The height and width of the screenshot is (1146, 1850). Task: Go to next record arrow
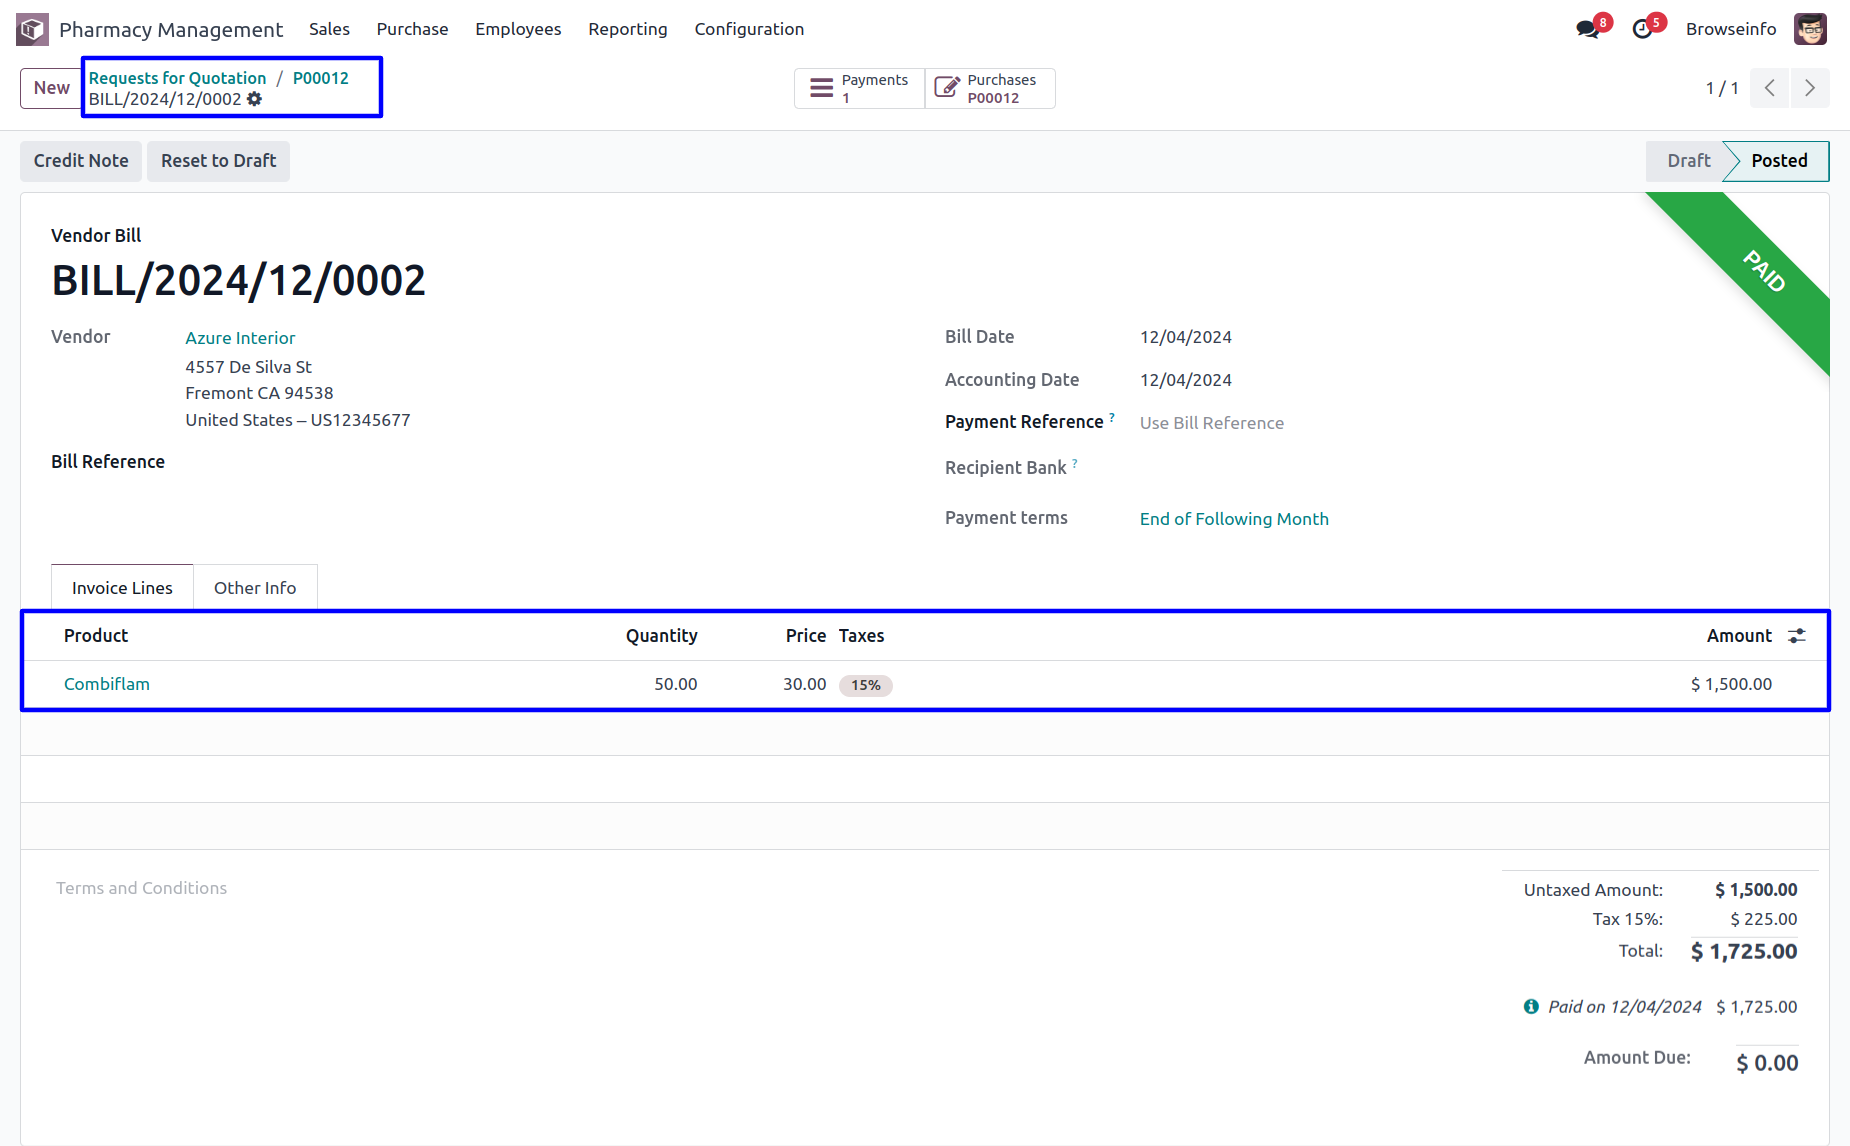tap(1810, 88)
